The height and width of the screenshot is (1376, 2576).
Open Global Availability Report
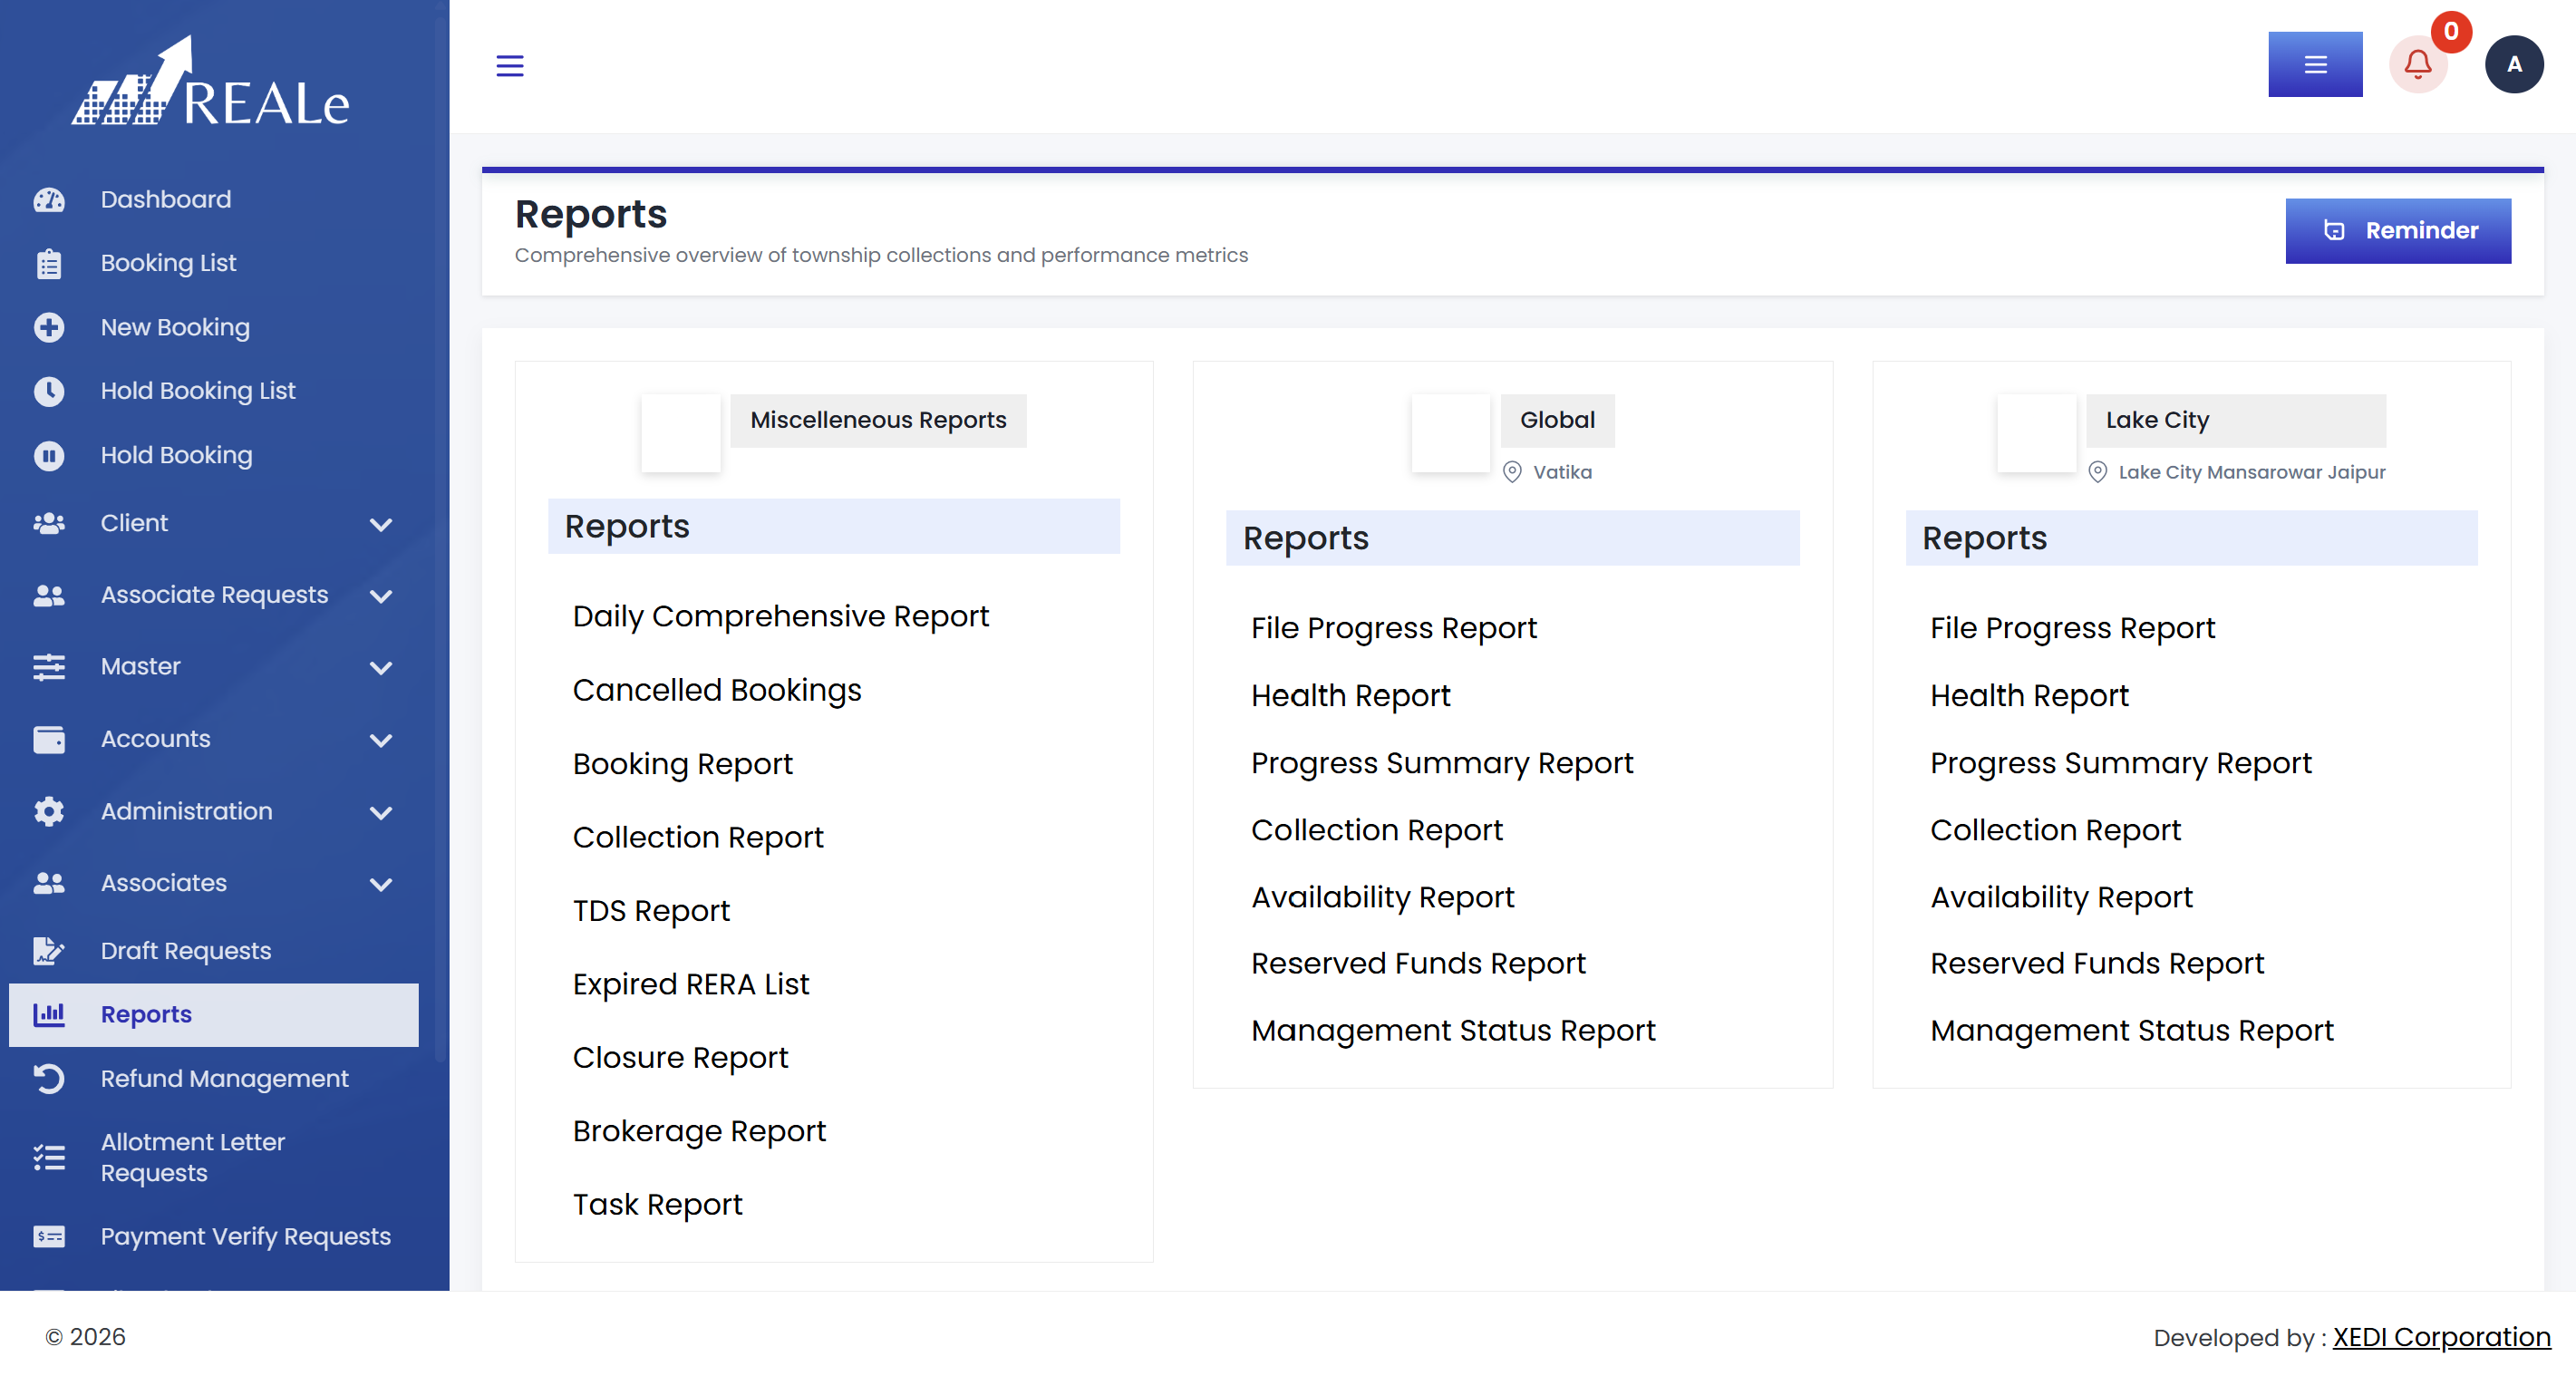point(1382,898)
